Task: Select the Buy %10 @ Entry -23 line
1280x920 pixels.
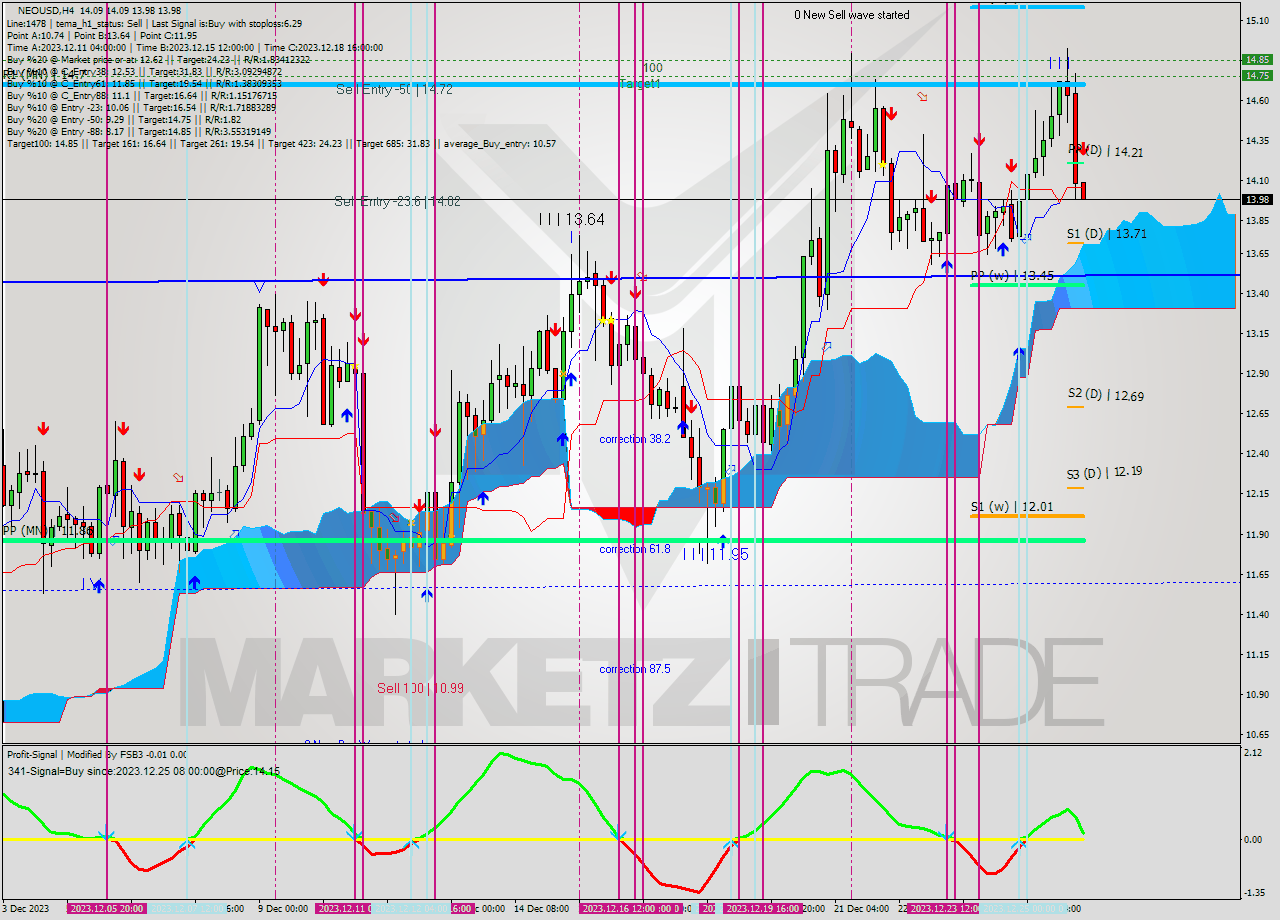Action: pos(141,107)
